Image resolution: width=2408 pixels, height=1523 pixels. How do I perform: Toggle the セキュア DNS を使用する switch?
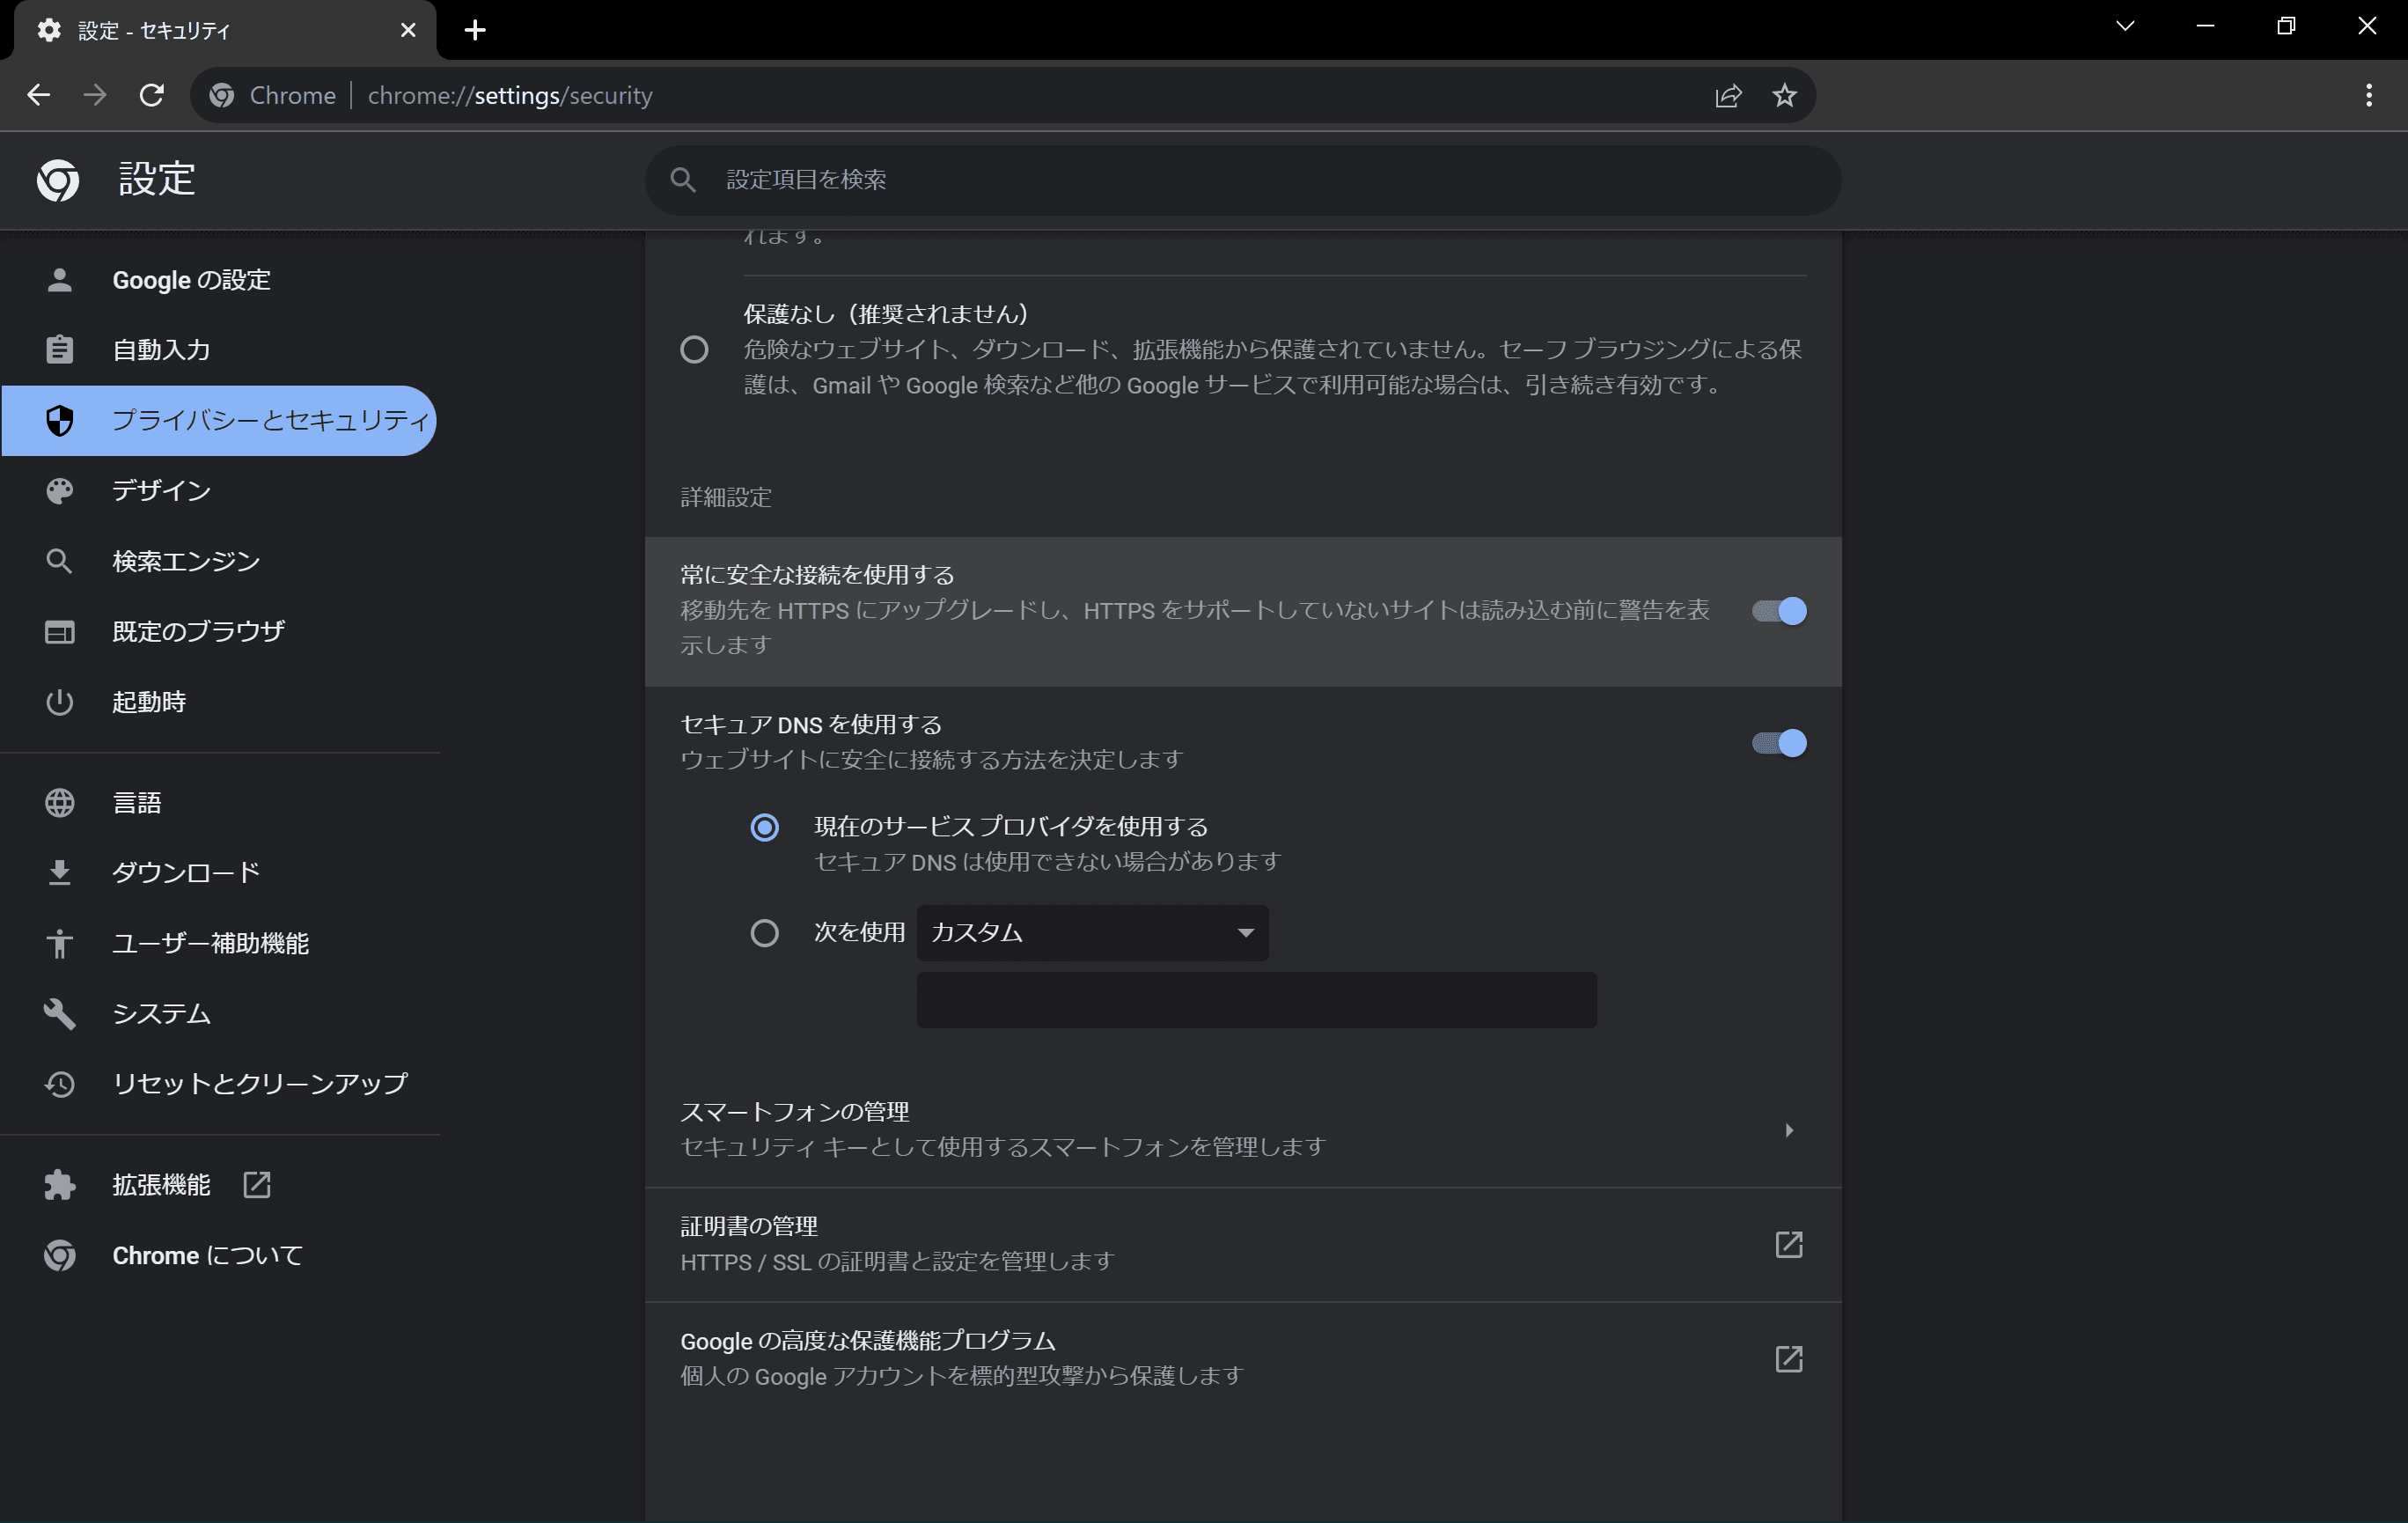[x=1779, y=744]
